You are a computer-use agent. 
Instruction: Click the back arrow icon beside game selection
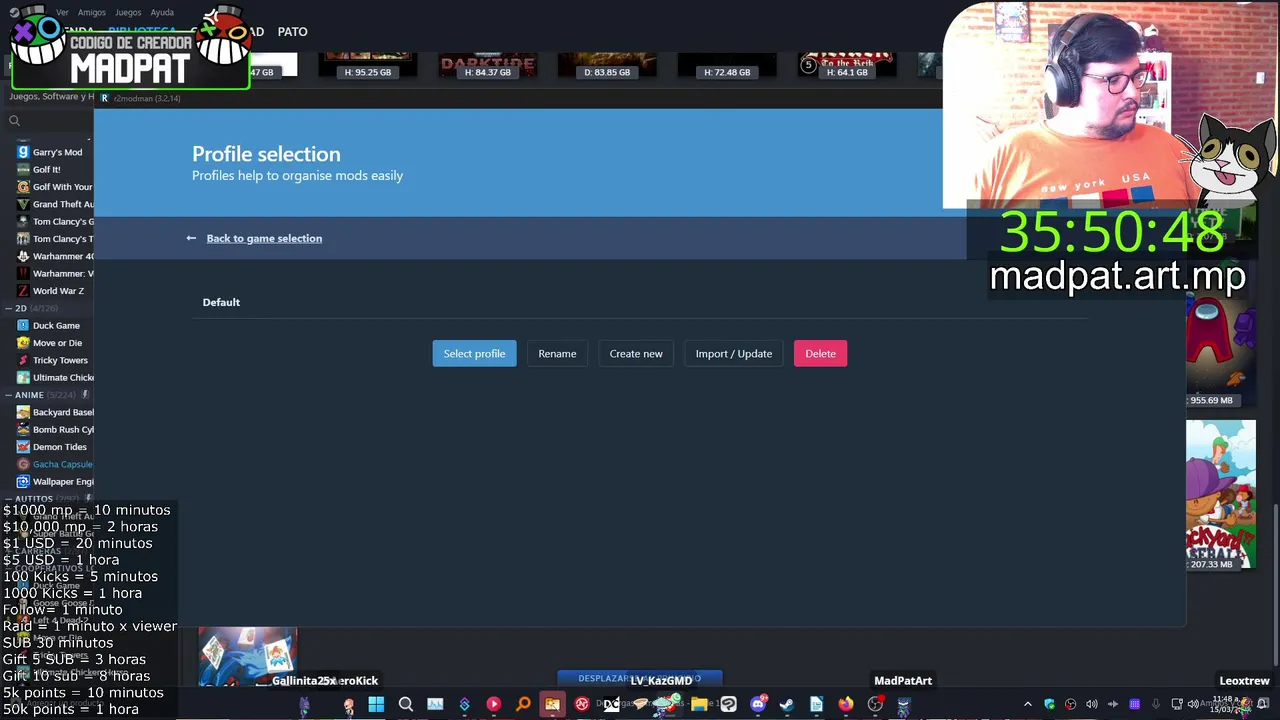click(x=191, y=238)
